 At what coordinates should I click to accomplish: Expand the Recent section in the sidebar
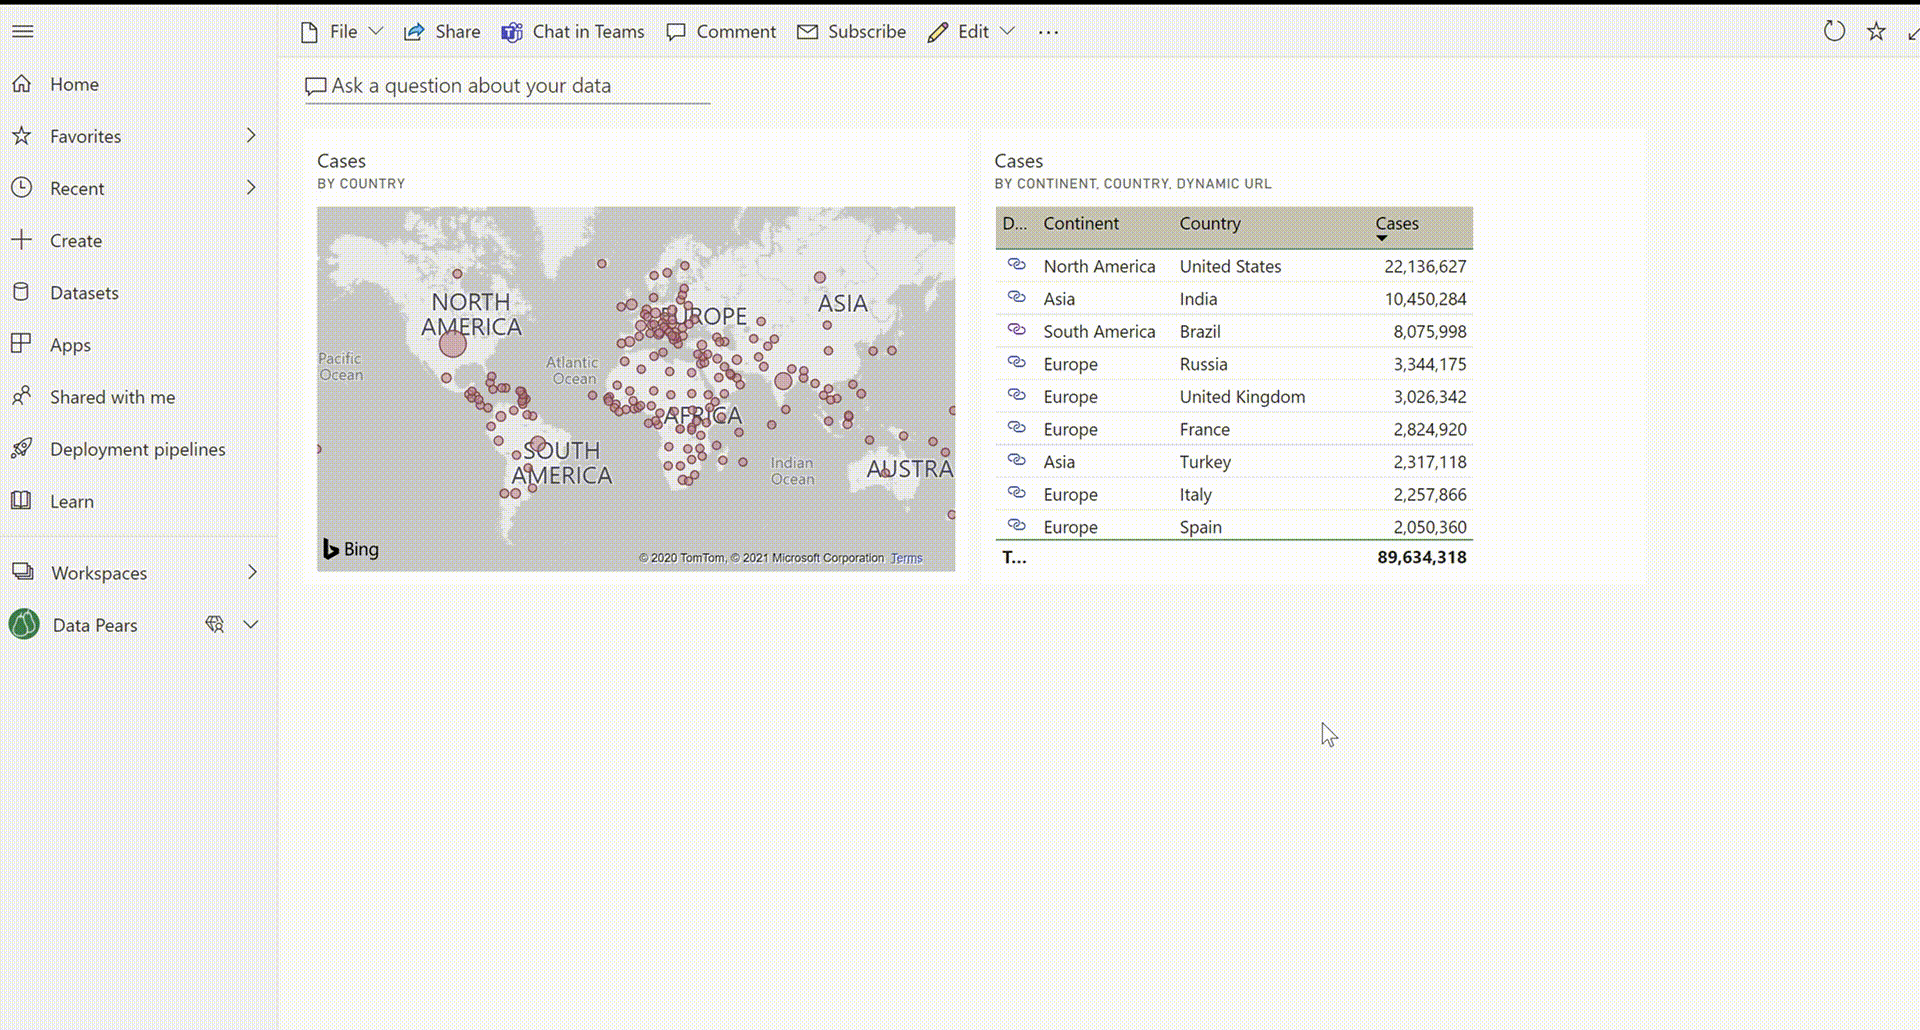pyautogui.click(x=251, y=188)
